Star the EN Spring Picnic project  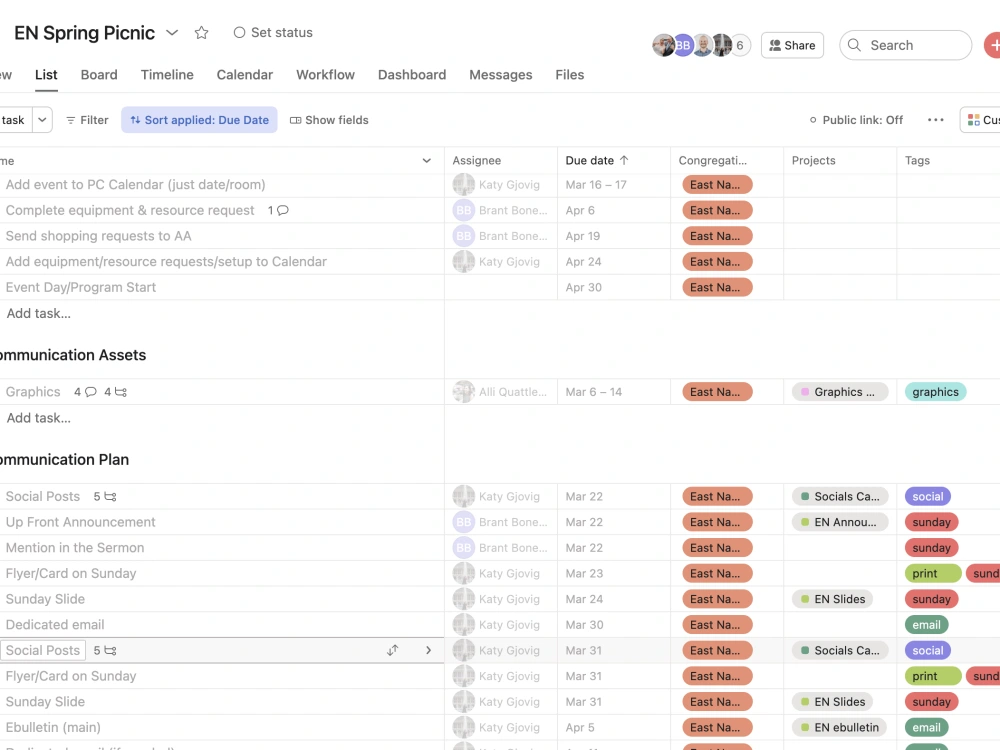pos(201,32)
